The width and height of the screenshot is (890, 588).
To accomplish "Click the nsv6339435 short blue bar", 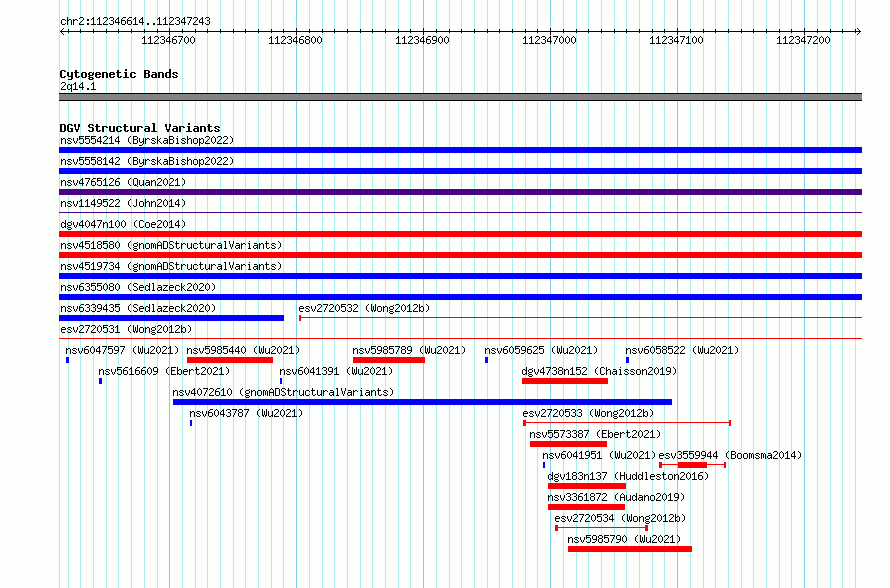I will (171, 318).
